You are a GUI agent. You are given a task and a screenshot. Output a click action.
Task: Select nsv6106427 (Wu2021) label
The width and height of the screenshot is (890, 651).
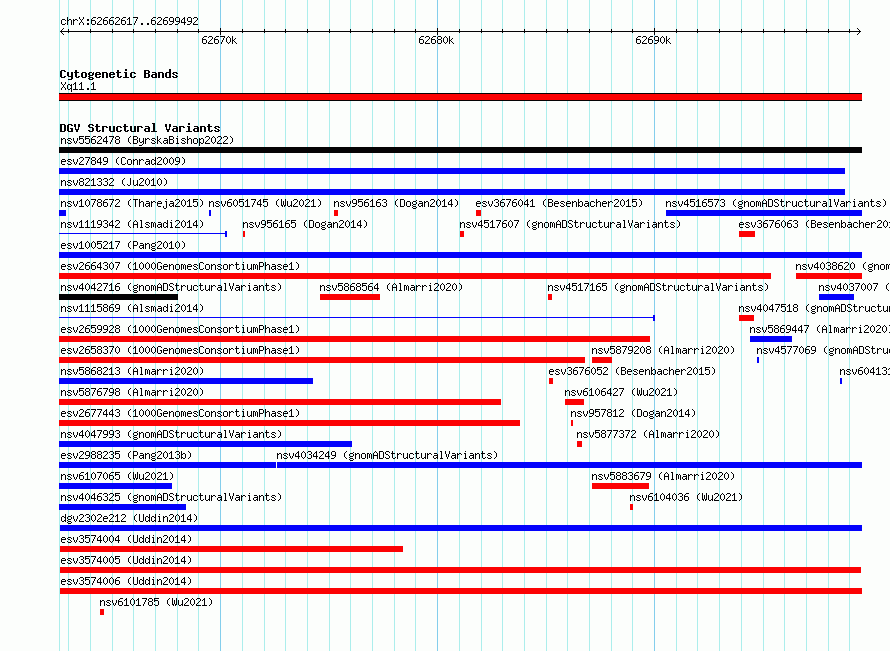621,392
